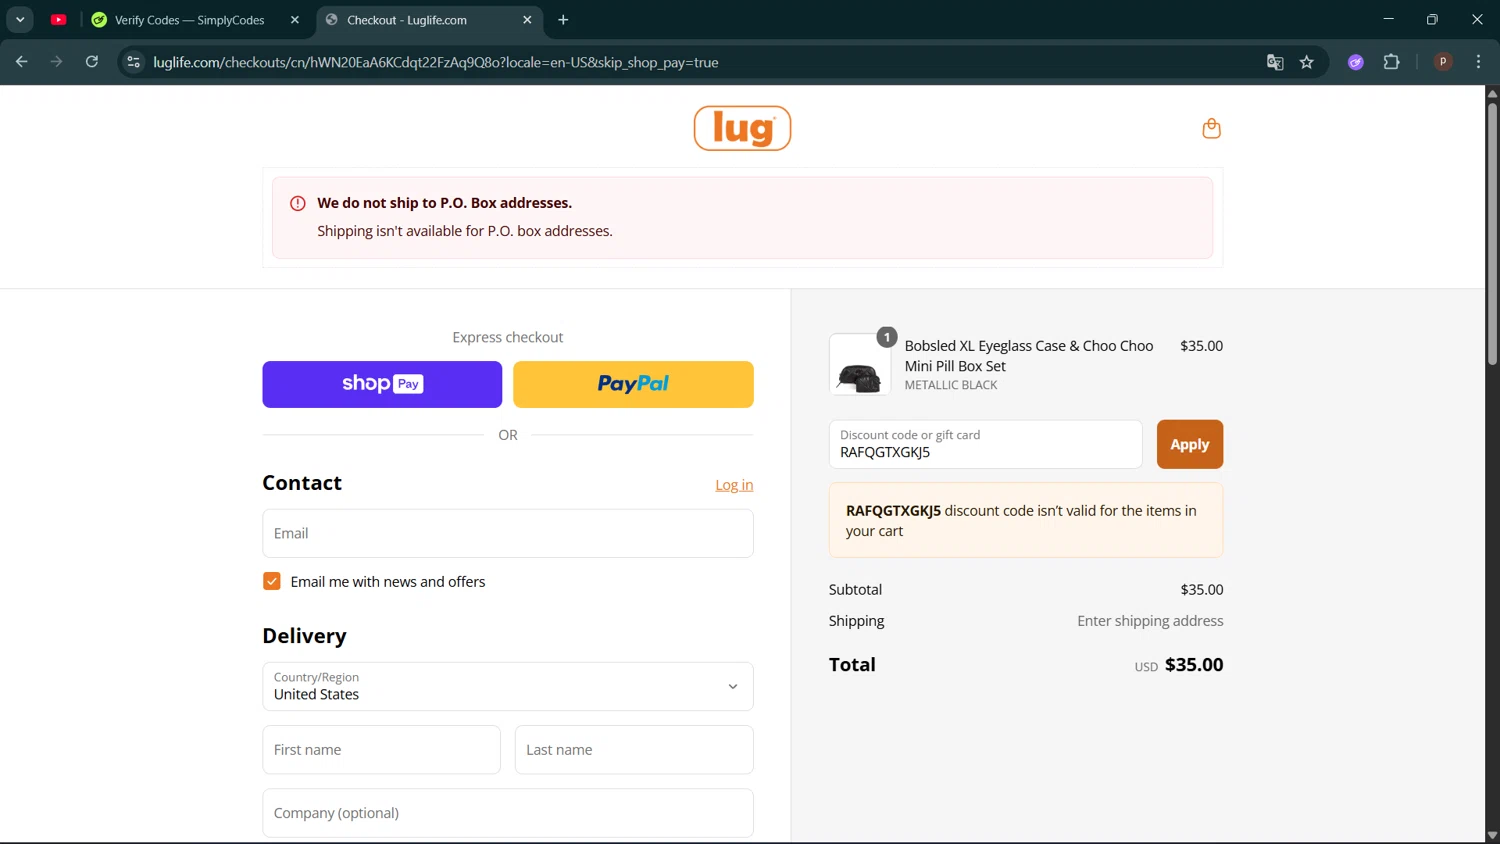This screenshot has width=1500, height=844.
Task: Open the Extensions puzzle icon
Action: (x=1391, y=62)
